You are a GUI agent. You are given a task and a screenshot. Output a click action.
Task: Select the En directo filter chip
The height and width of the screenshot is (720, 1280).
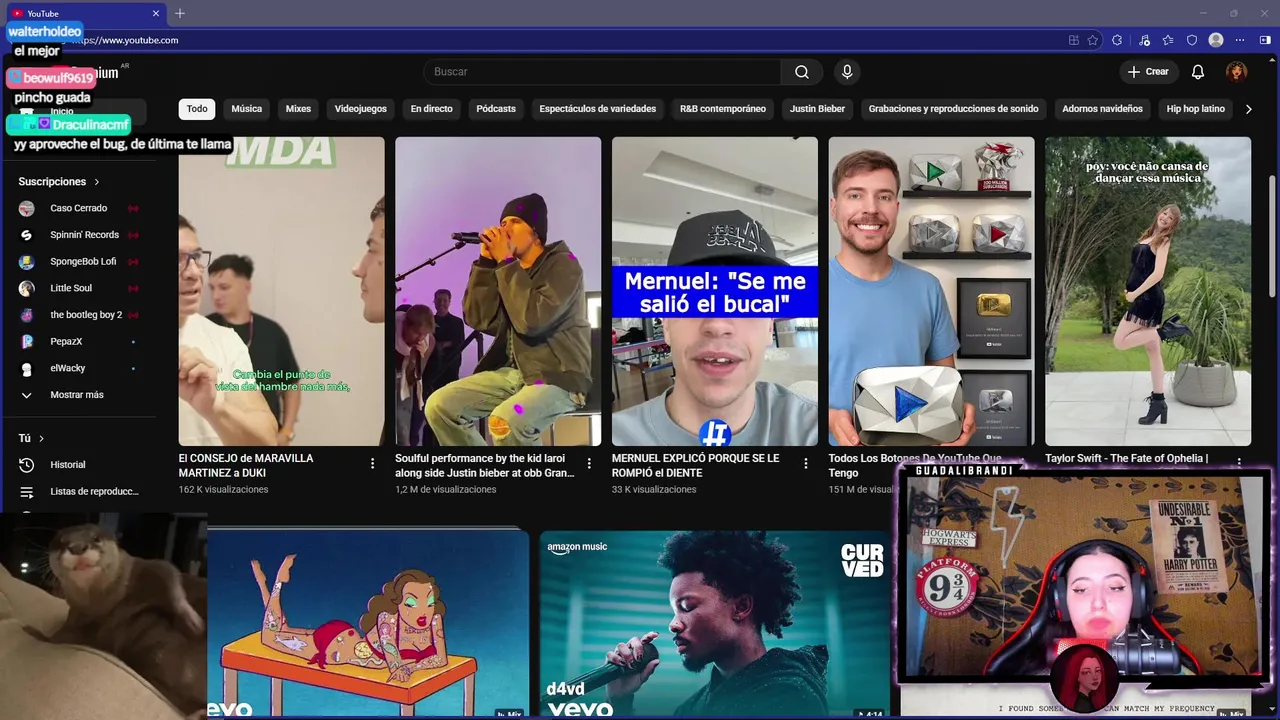click(x=432, y=109)
